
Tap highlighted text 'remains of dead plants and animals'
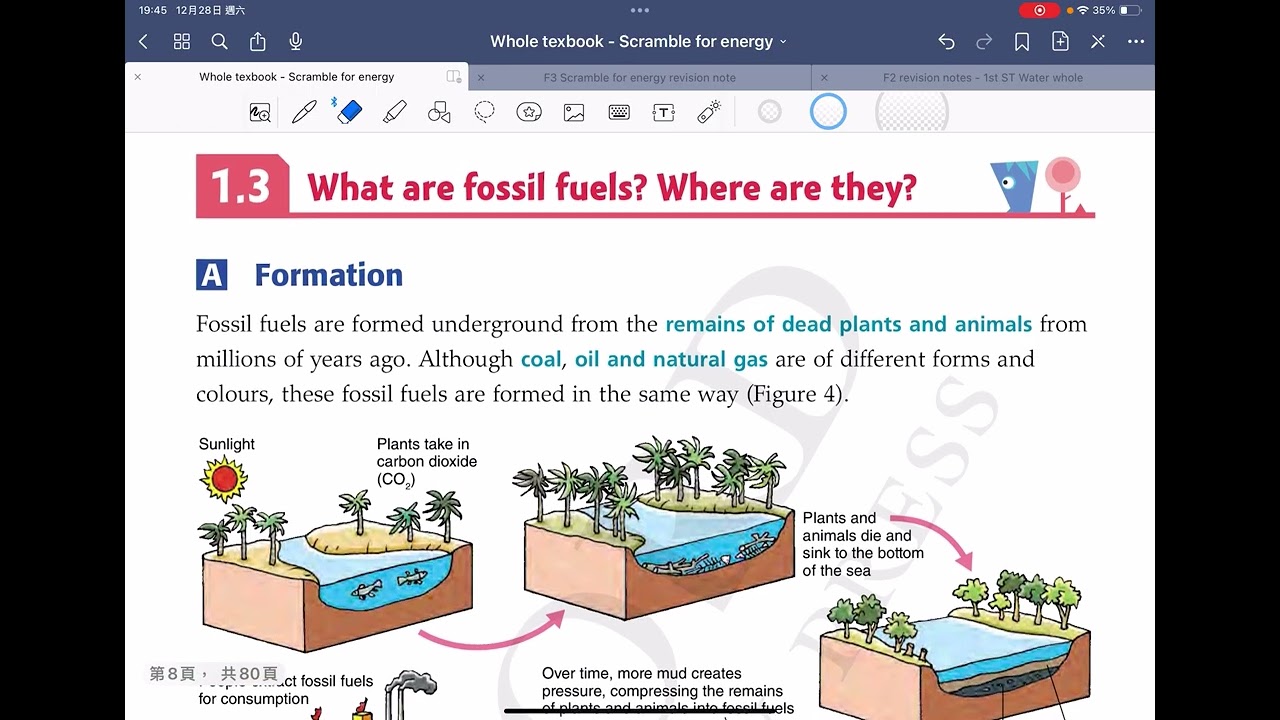[x=848, y=324]
